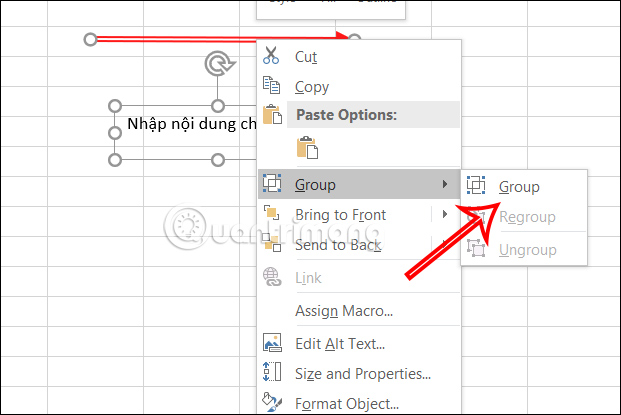The image size is (621, 415).
Task: Click the Send to Back icon
Action: coord(272,243)
